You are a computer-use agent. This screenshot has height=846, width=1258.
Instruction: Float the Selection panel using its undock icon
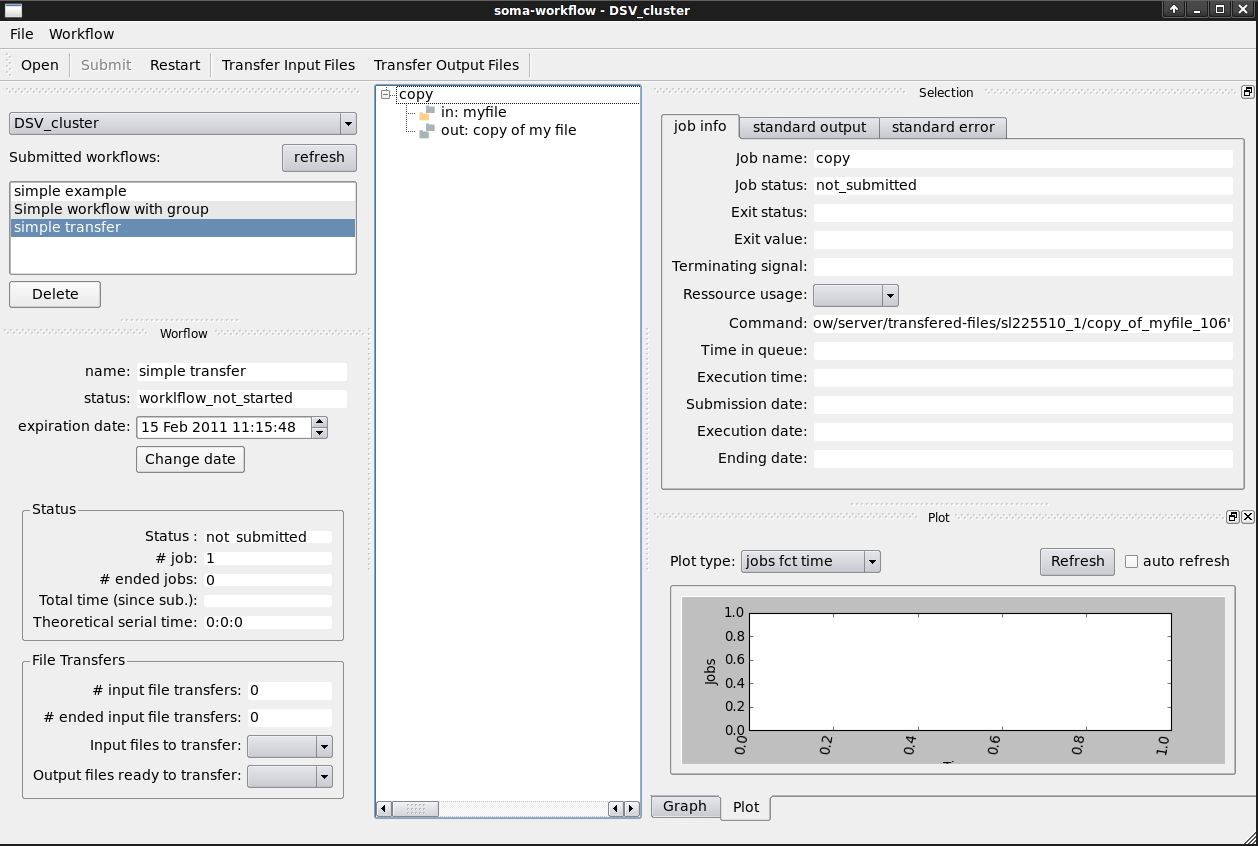point(1247,92)
